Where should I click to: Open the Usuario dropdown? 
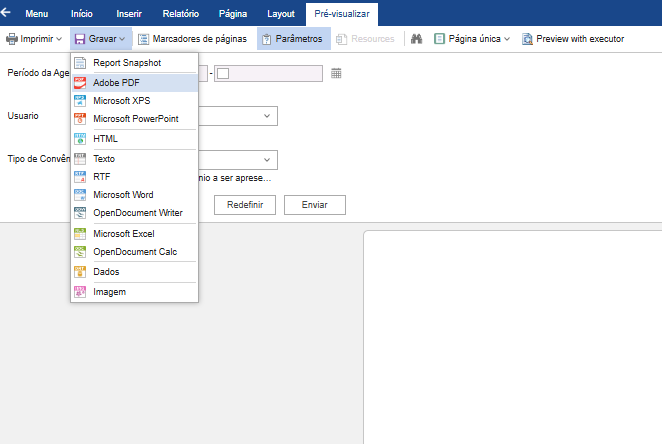coord(266,116)
